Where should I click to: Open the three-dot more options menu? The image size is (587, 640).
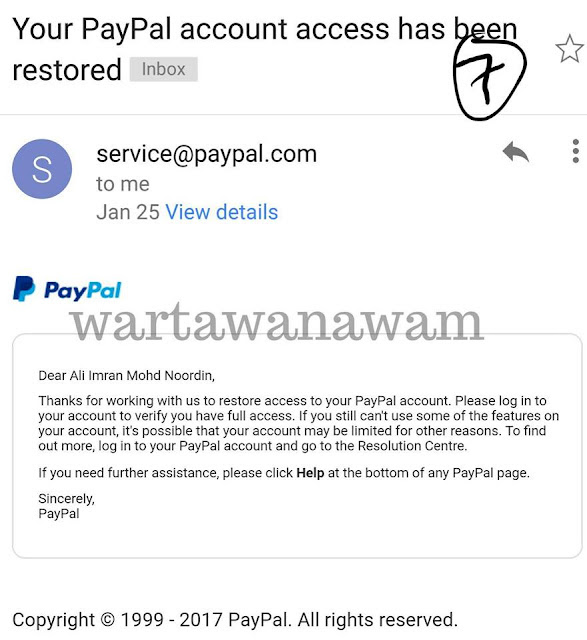pyautogui.click(x=576, y=151)
